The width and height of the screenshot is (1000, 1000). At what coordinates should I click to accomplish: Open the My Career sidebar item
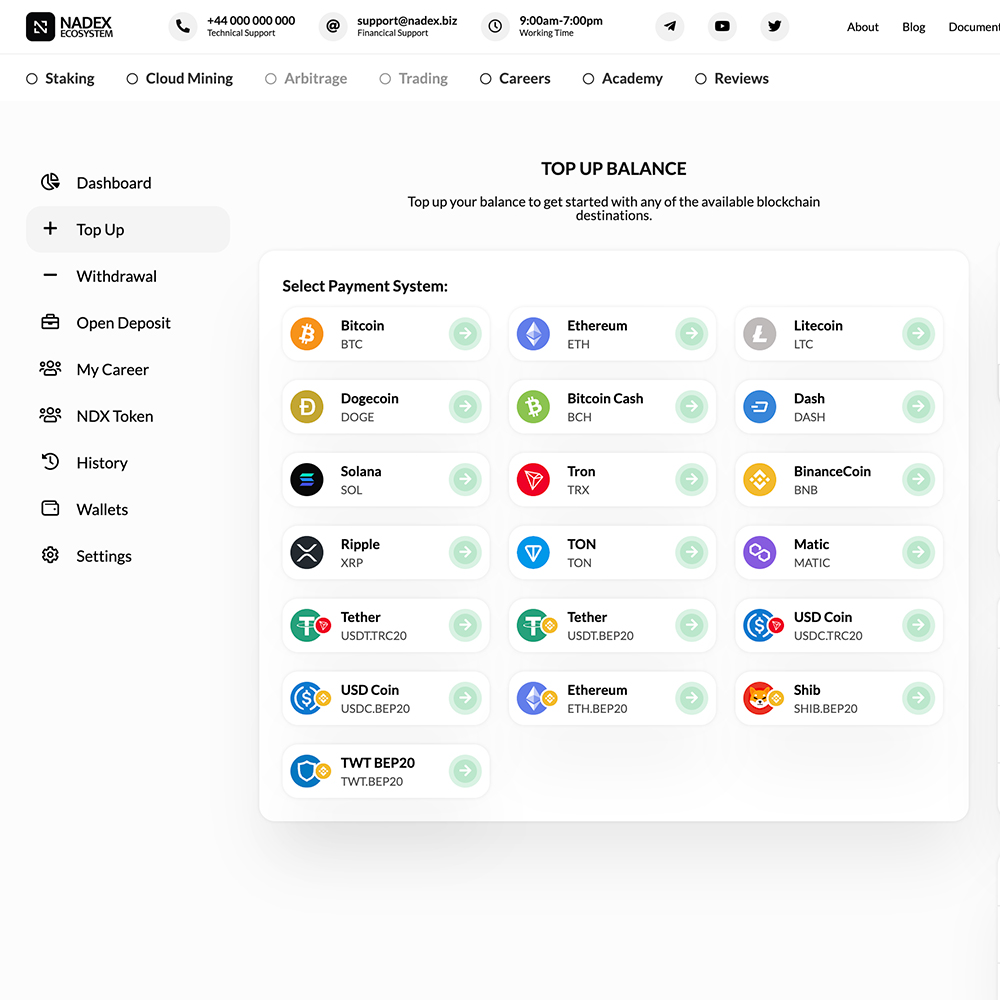pyautogui.click(x=128, y=369)
